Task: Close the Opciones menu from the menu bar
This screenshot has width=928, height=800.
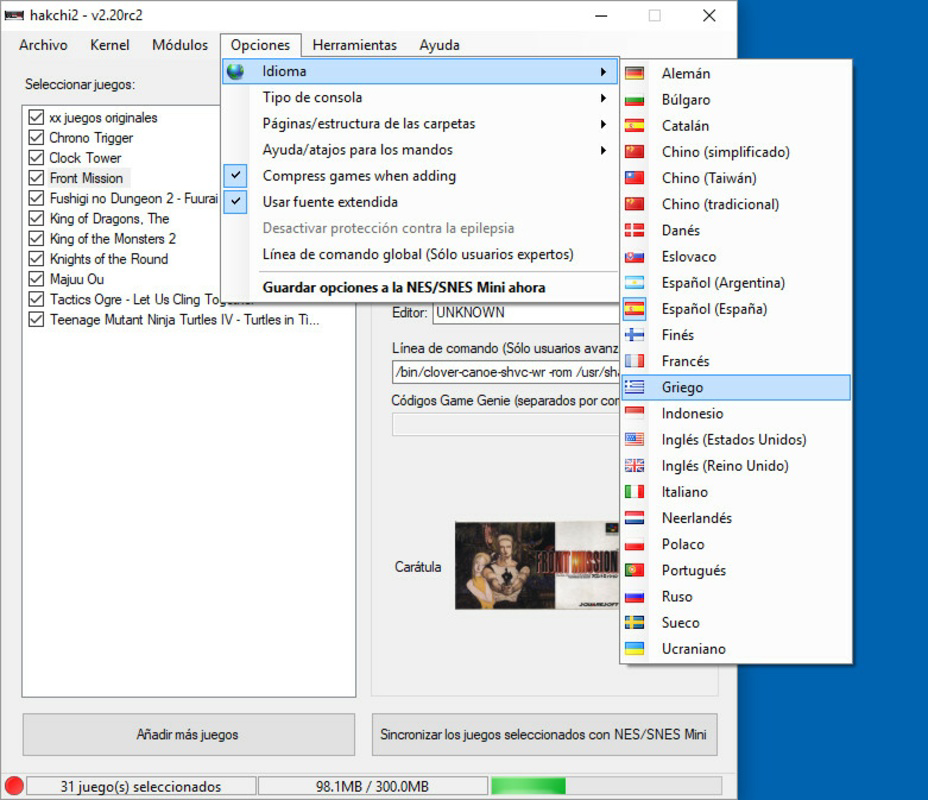Action: pos(260,45)
